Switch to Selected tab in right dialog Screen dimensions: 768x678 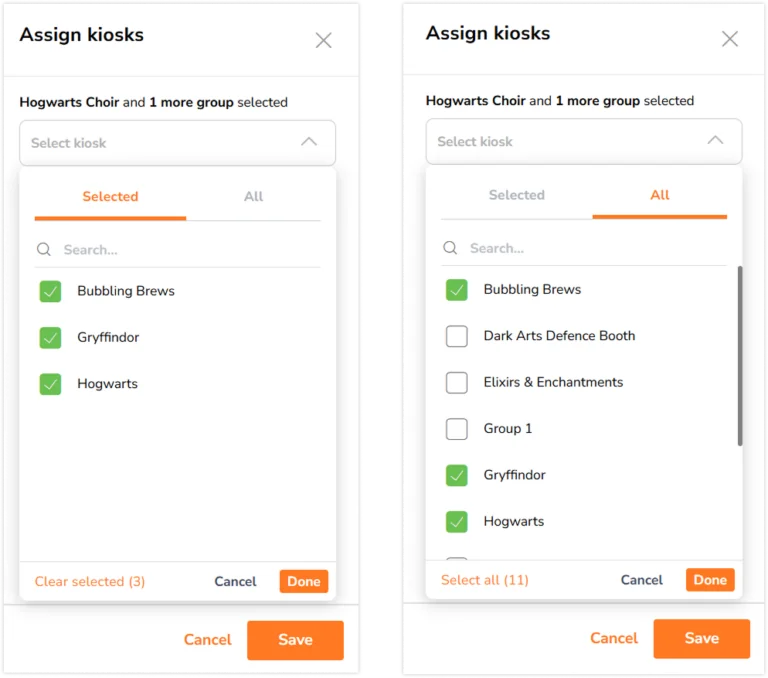[516, 195]
